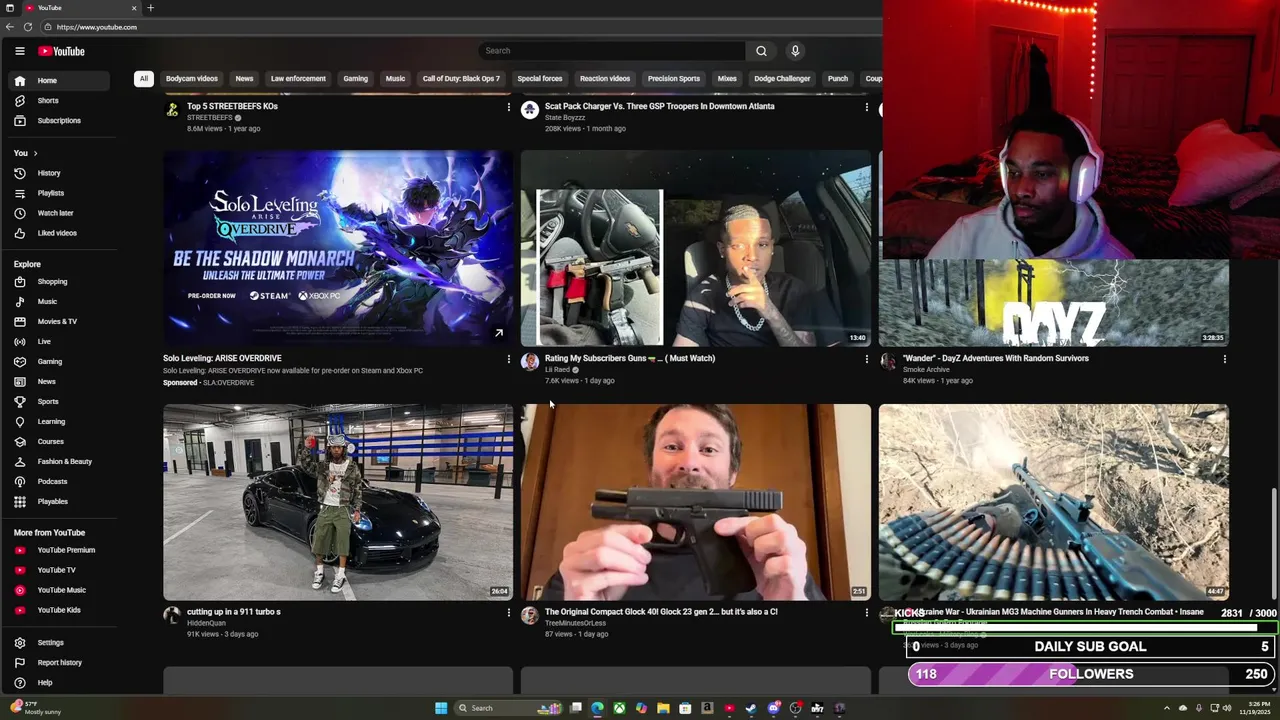Open Watch later in the sidebar
Viewport: 1280px width, 720px height.
(59, 213)
